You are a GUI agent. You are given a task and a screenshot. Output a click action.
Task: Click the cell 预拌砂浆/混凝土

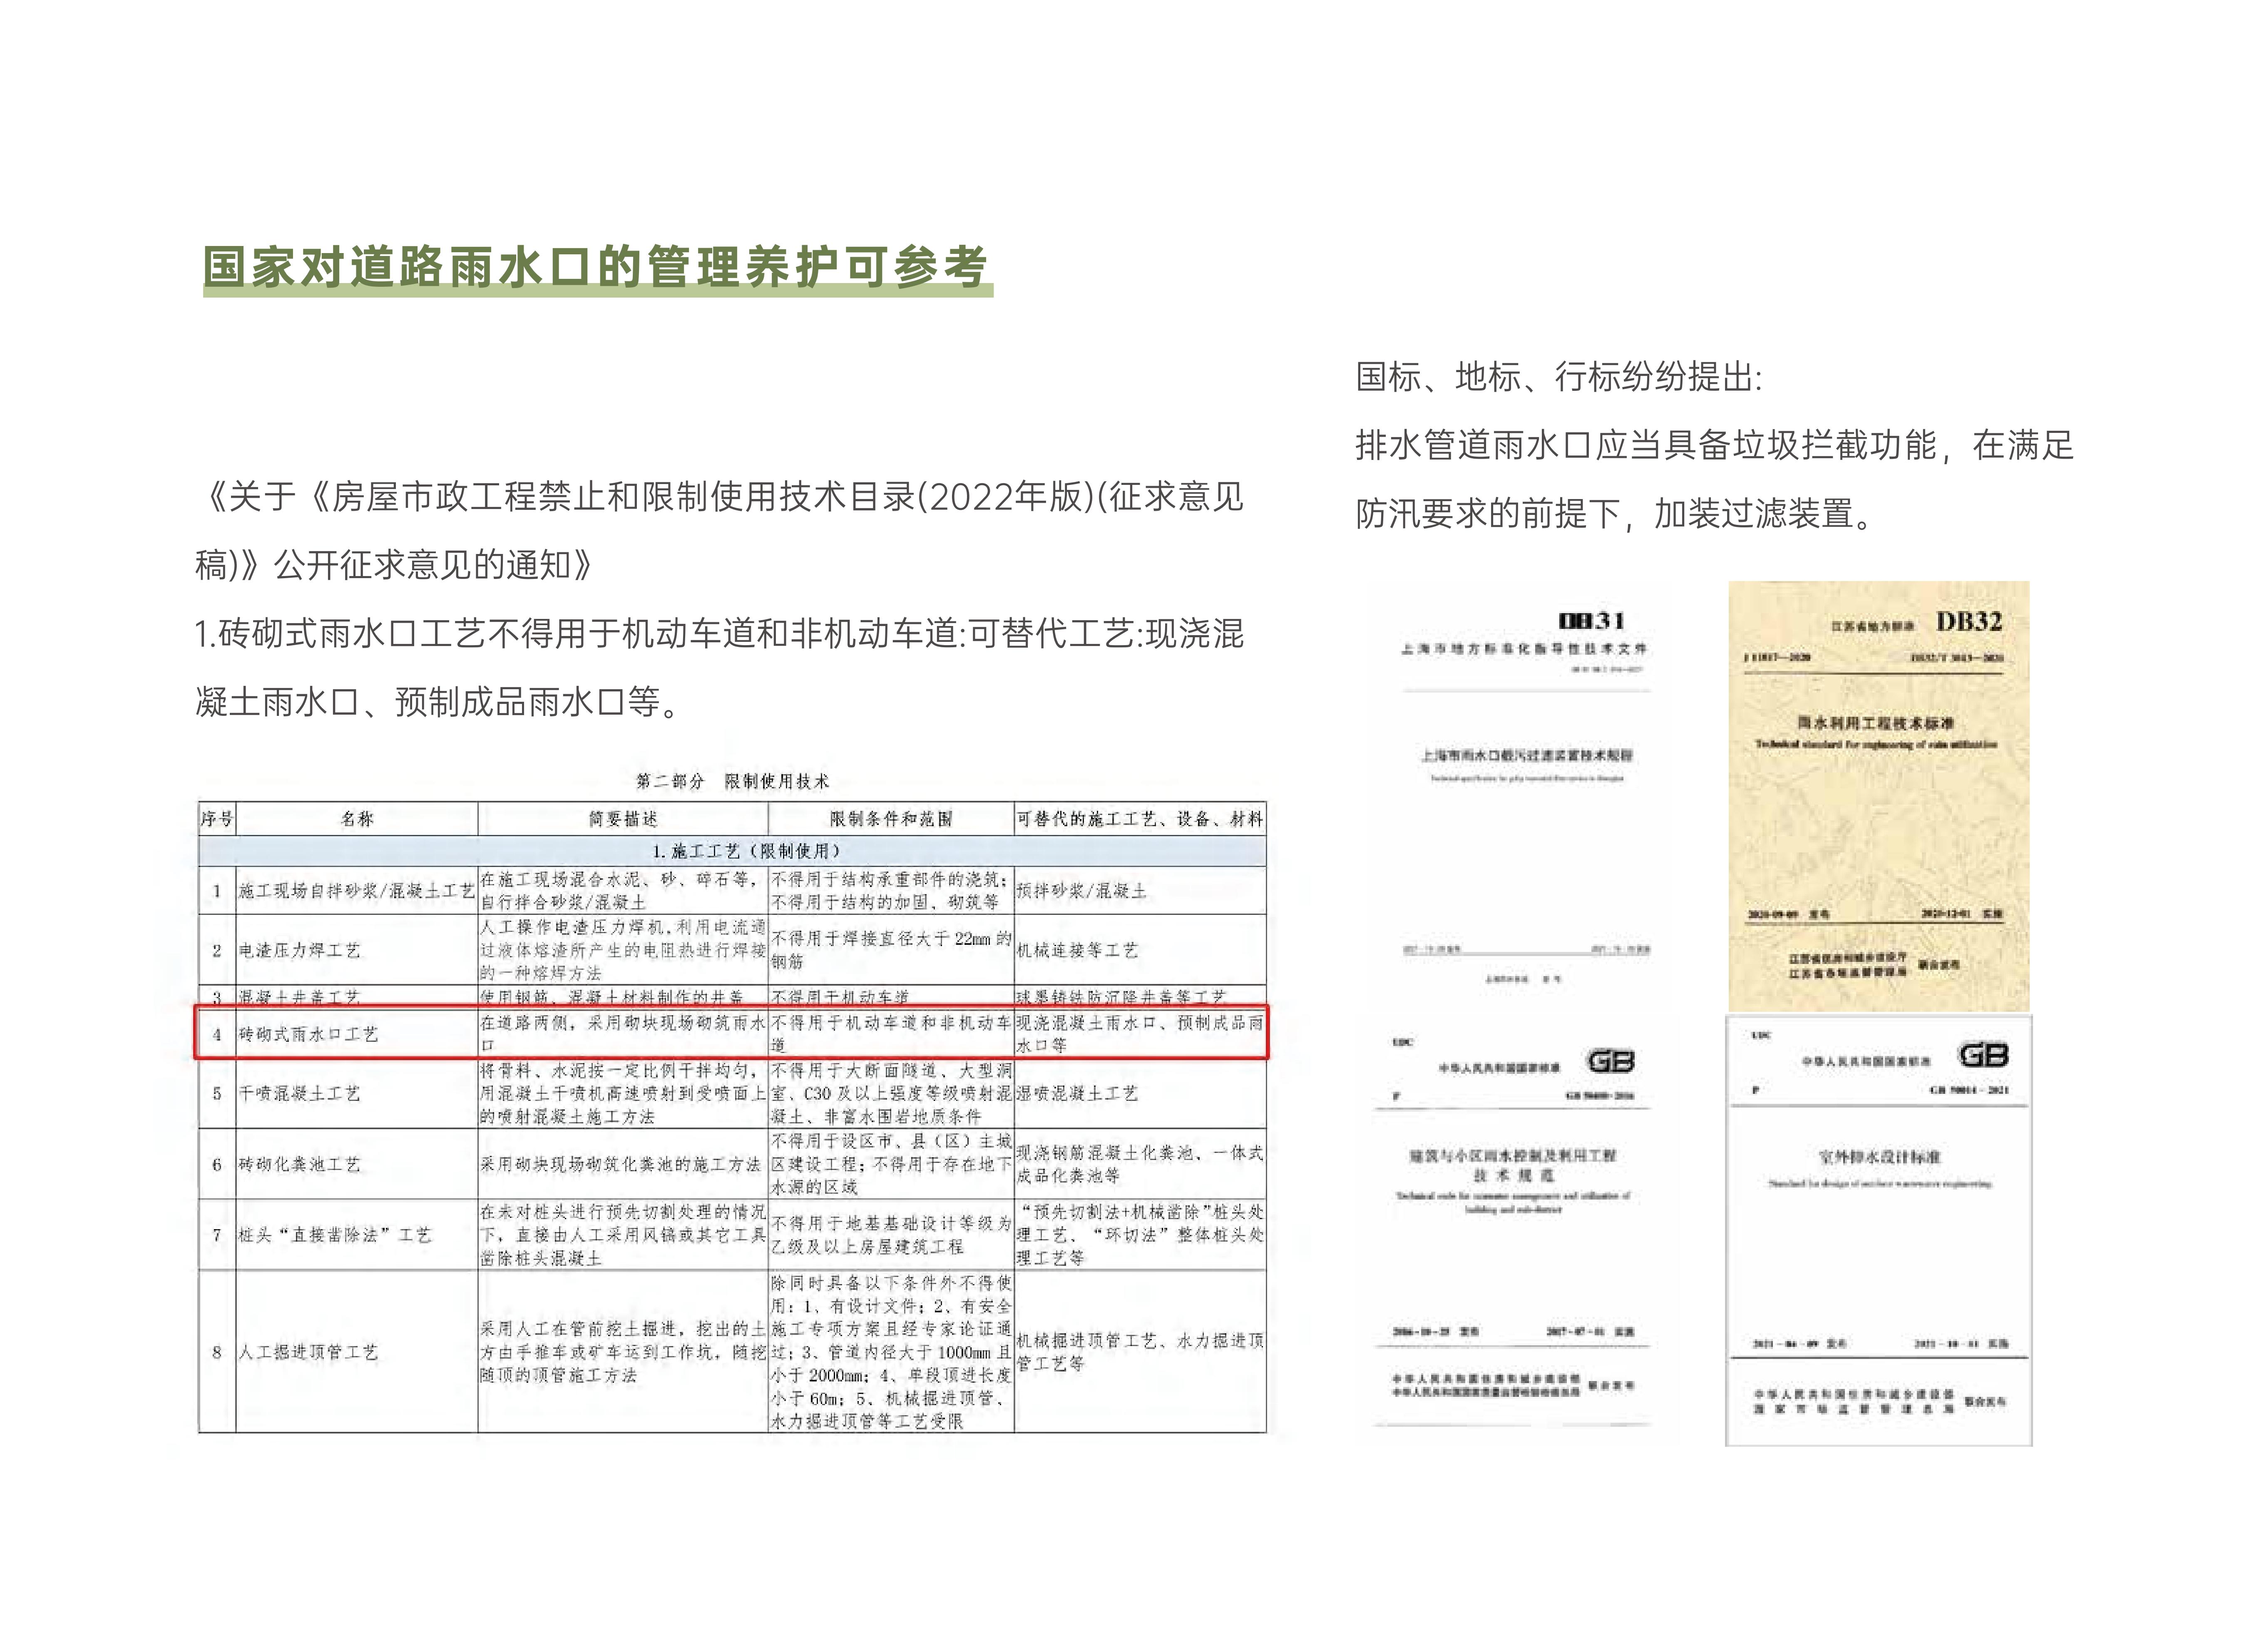coord(1140,890)
